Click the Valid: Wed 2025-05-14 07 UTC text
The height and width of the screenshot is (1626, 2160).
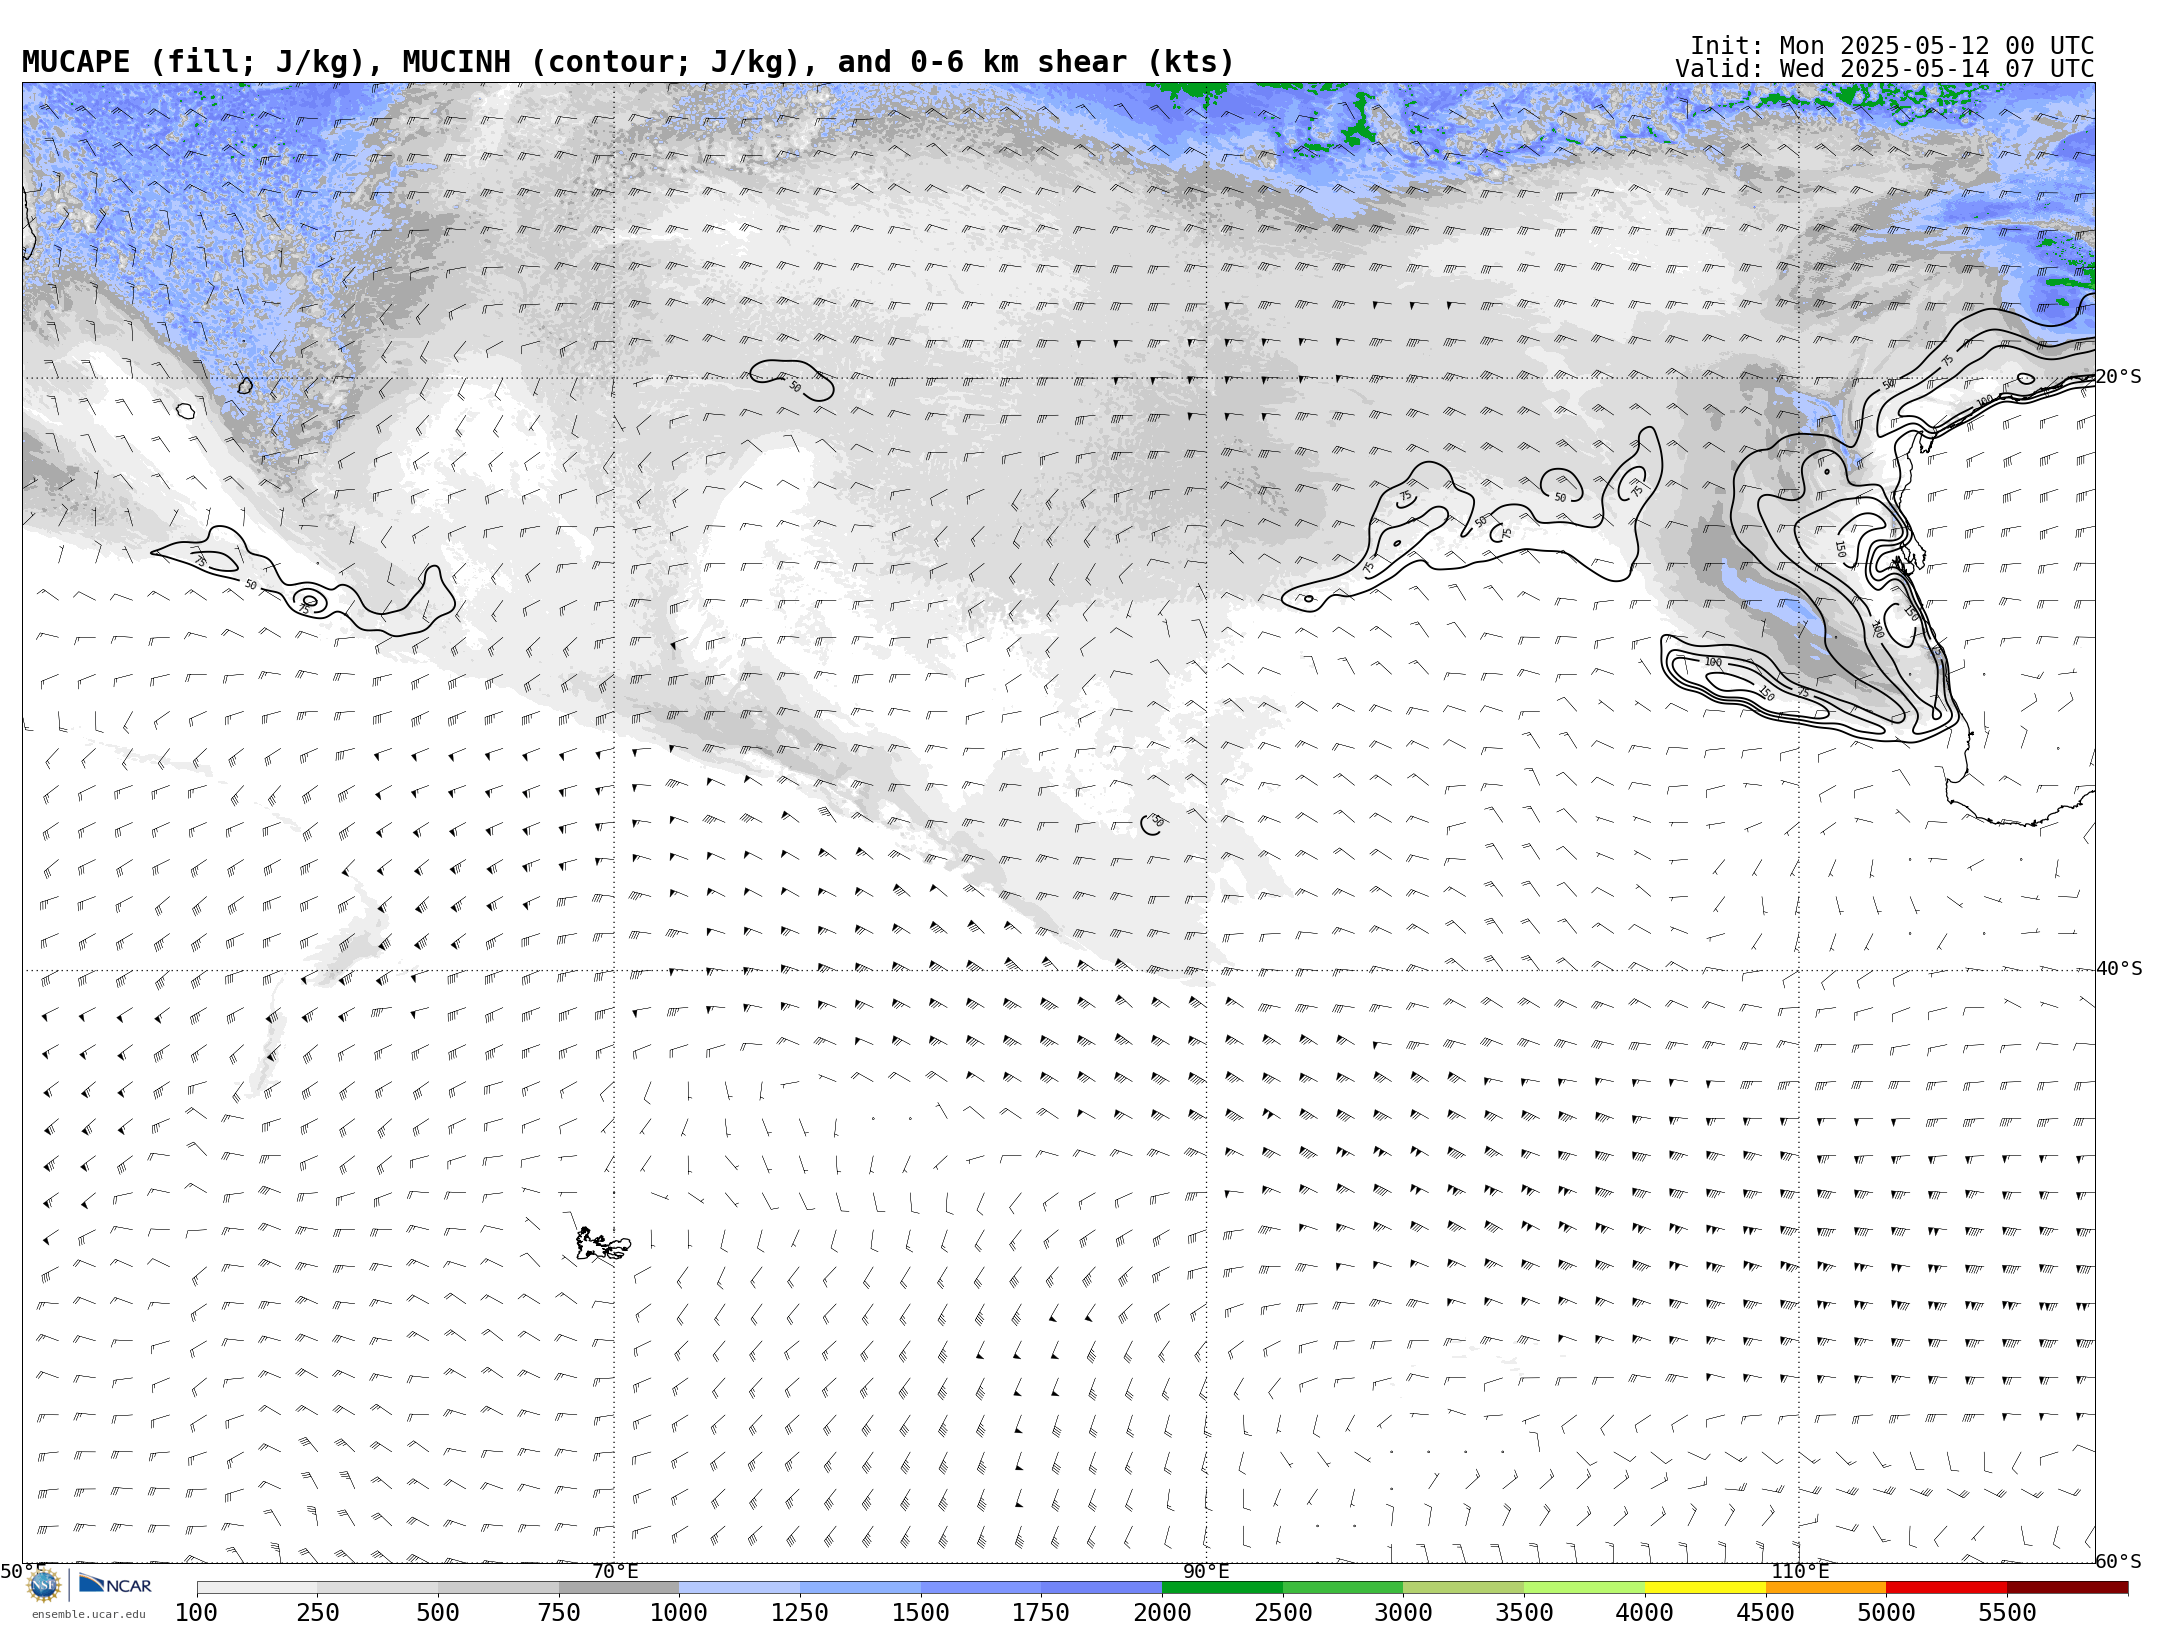click(x=1885, y=69)
